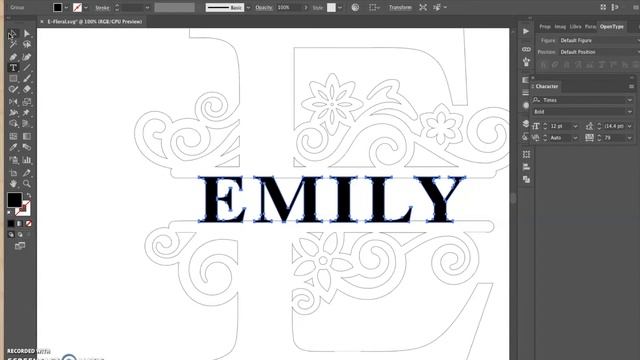Image resolution: width=640 pixels, height=360 pixels.
Task: Select the Selection tool arrow
Action: click(x=13, y=33)
